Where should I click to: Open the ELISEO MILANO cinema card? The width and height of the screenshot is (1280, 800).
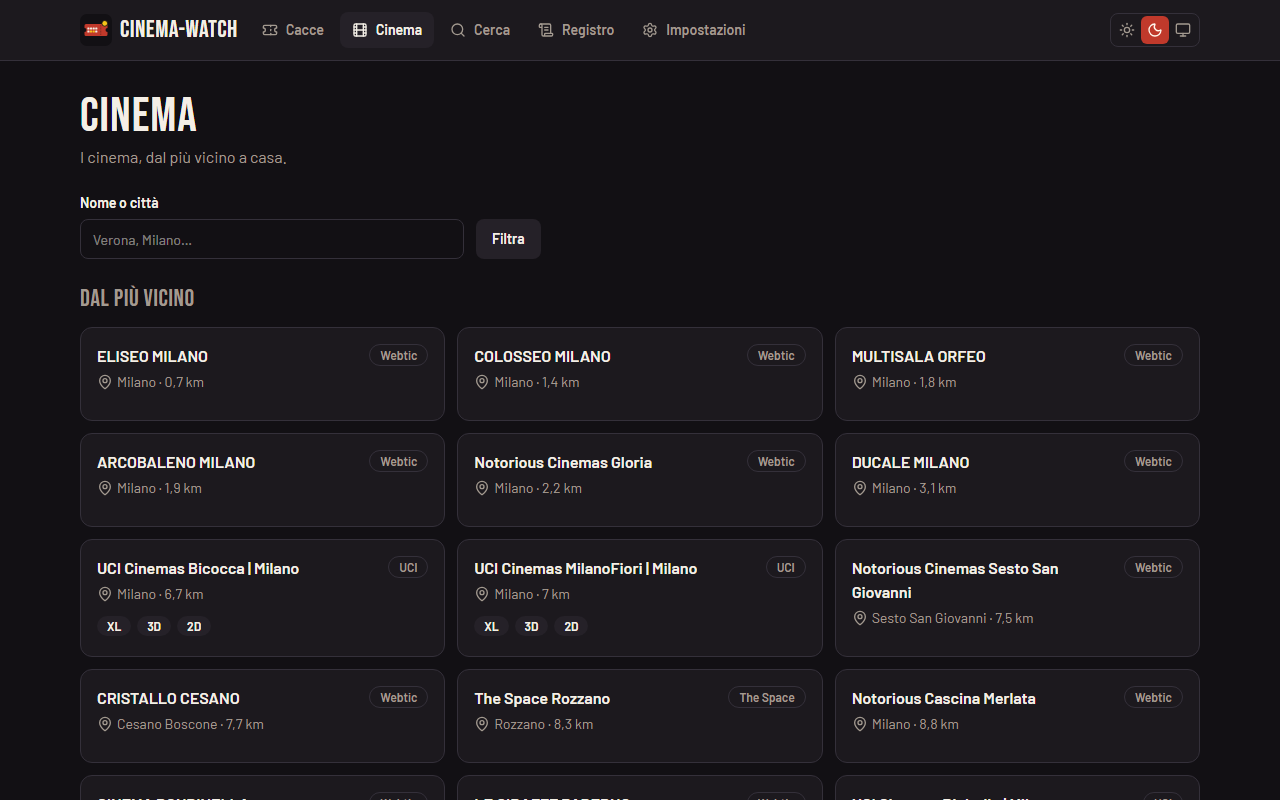click(262, 374)
